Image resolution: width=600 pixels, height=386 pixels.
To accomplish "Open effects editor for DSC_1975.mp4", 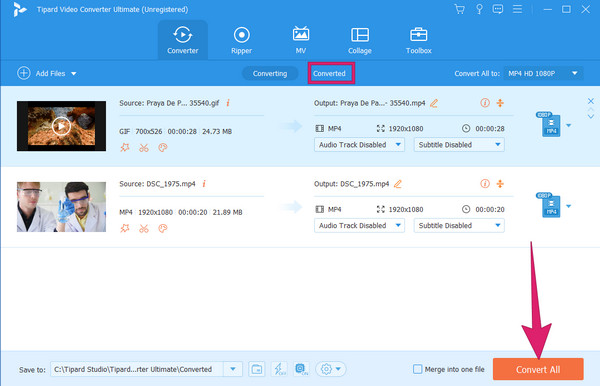I will (125, 228).
